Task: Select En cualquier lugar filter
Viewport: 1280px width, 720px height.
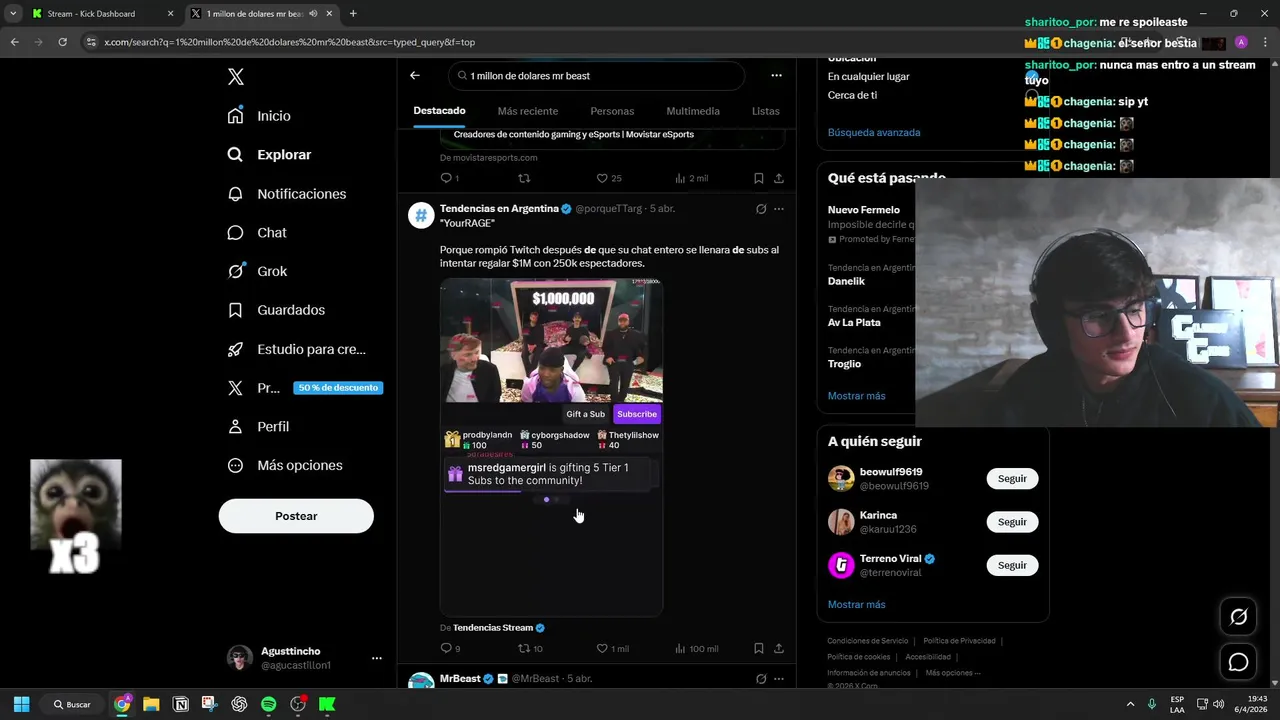Action: click(868, 76)
